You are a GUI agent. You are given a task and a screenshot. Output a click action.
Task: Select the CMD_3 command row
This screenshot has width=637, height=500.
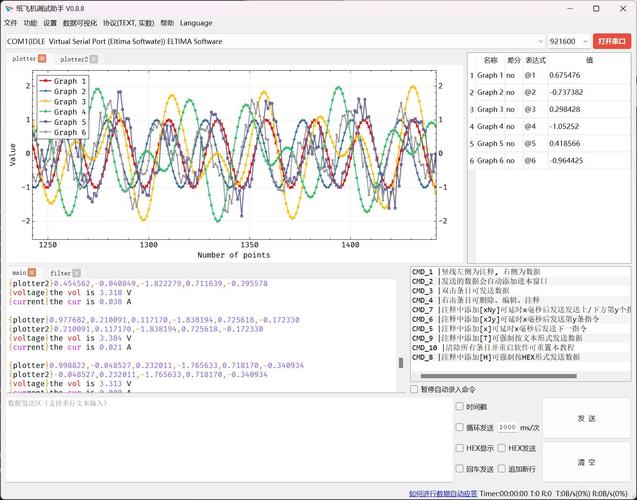521,291
